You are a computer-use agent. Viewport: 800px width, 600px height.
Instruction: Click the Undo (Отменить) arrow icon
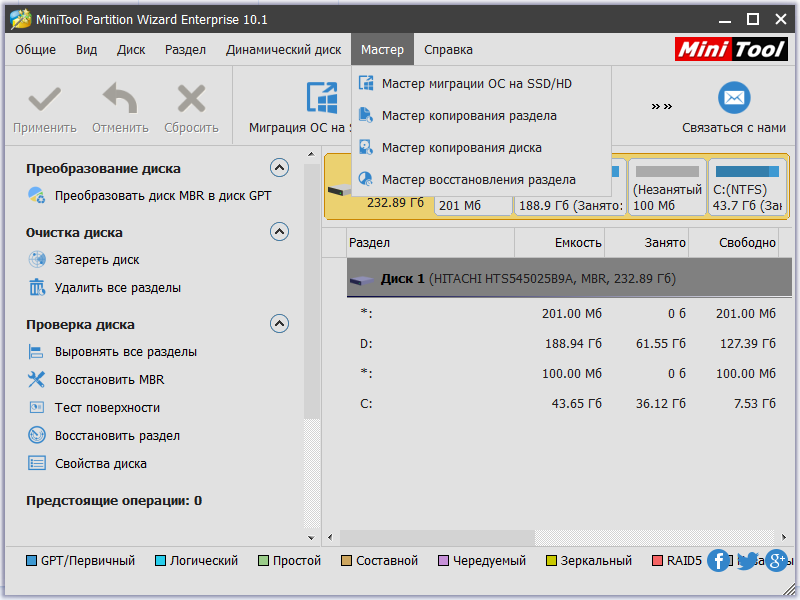click(120, 99)
